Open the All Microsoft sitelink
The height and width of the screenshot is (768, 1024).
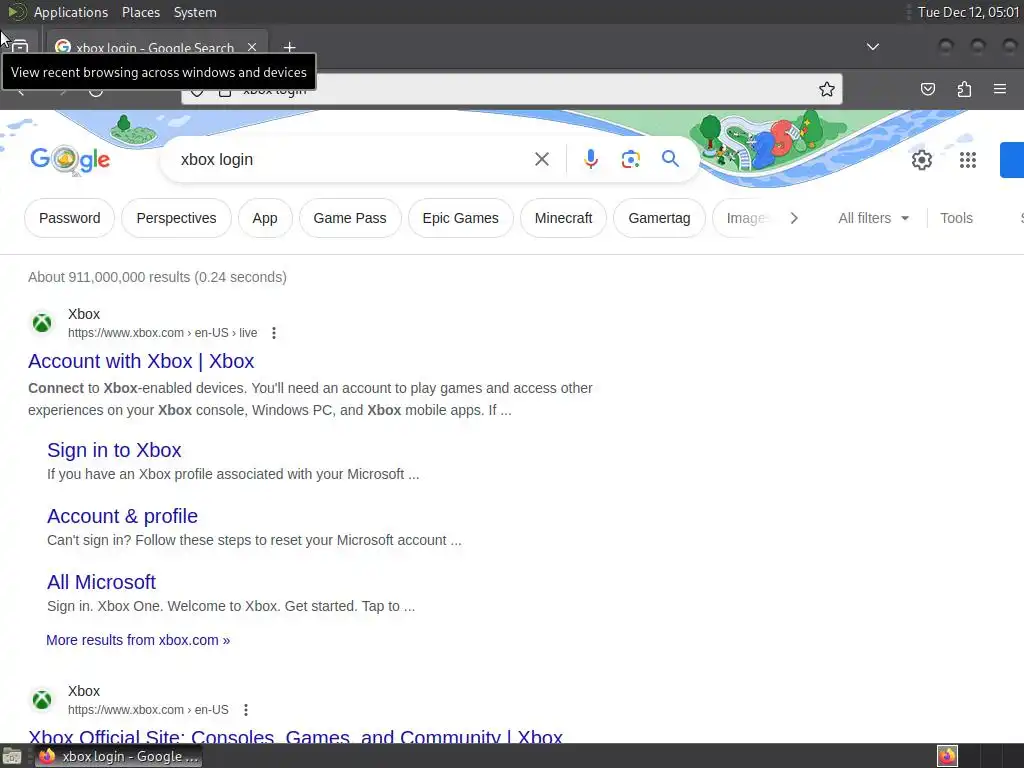point(101,582)
